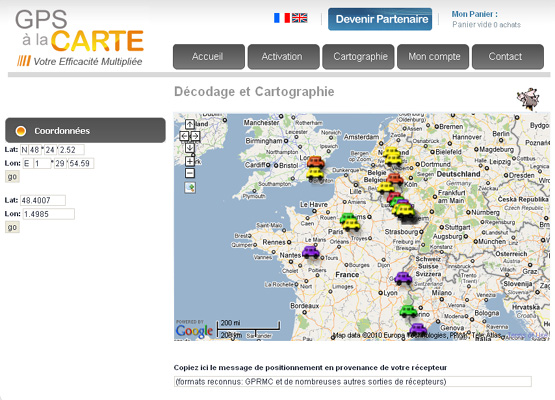Screen dimensions: 555x400
Task: Click the GPS à la Carte logo
Action: click(x=80, y=37)
